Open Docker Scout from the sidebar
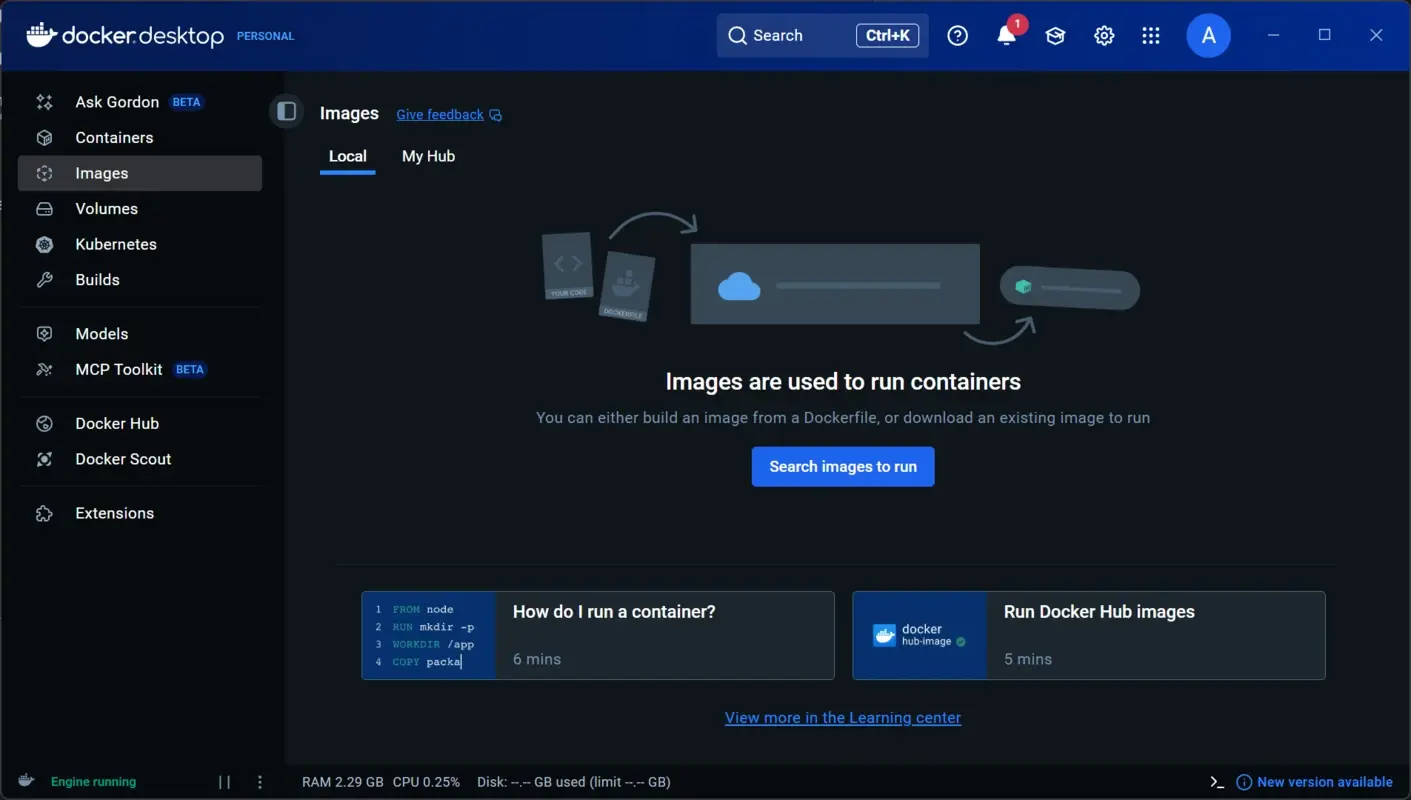Viewport: 1411px width, 800px height. pyautogui.click(x=122, y=459)
